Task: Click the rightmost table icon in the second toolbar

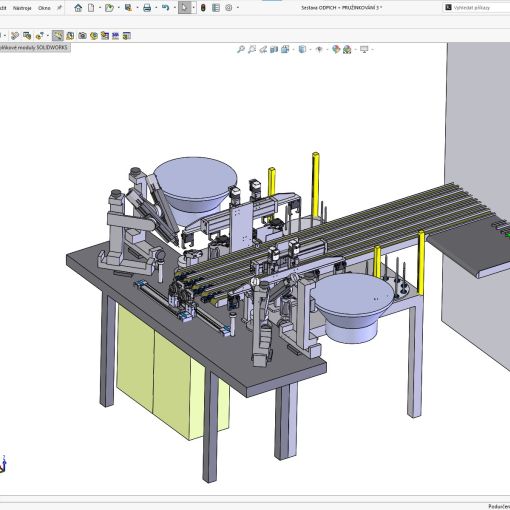Action: coord(126,36)
